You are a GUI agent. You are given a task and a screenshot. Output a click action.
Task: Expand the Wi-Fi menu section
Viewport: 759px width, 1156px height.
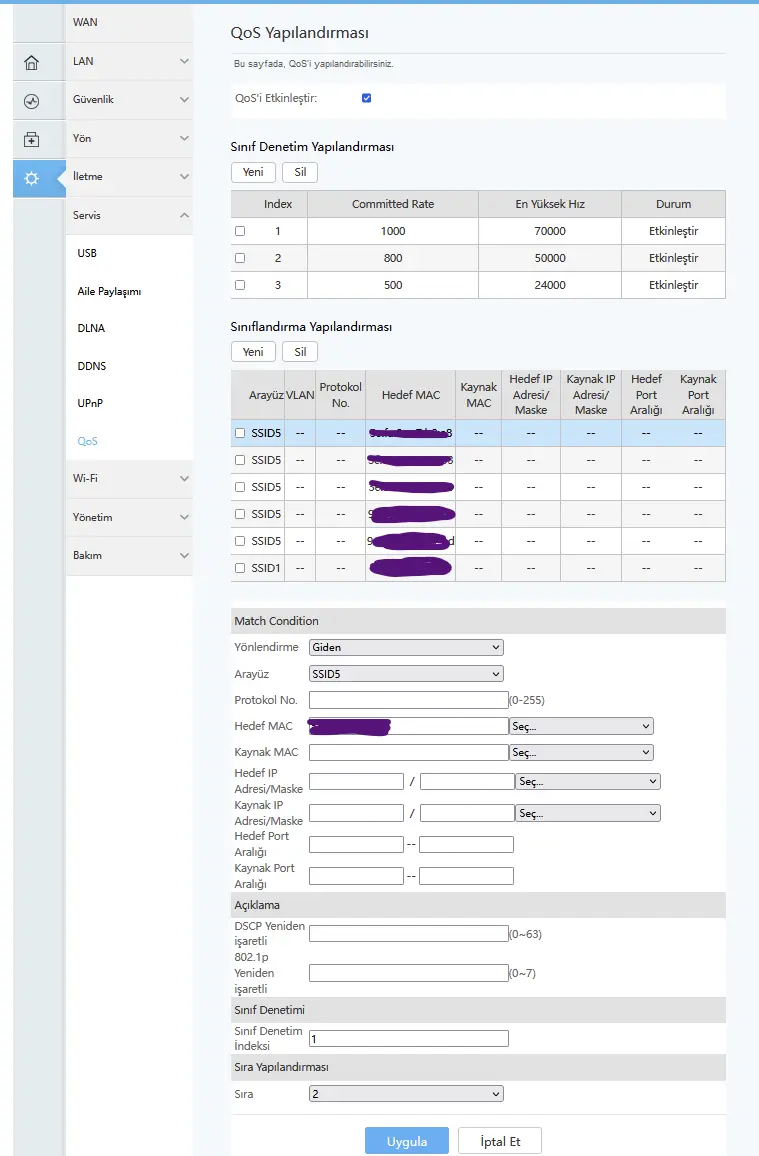129,478
